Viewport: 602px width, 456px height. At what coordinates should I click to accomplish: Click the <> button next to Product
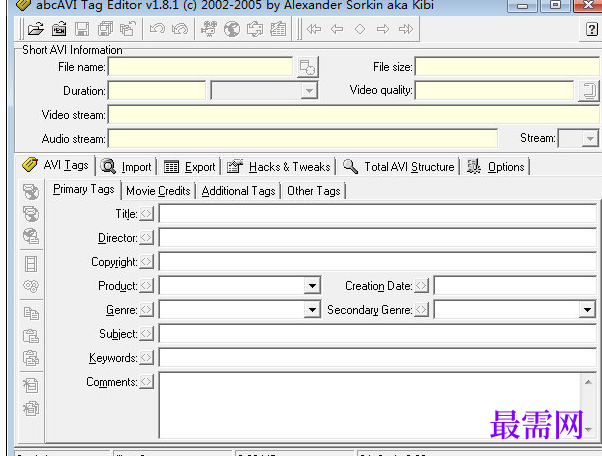146,285
